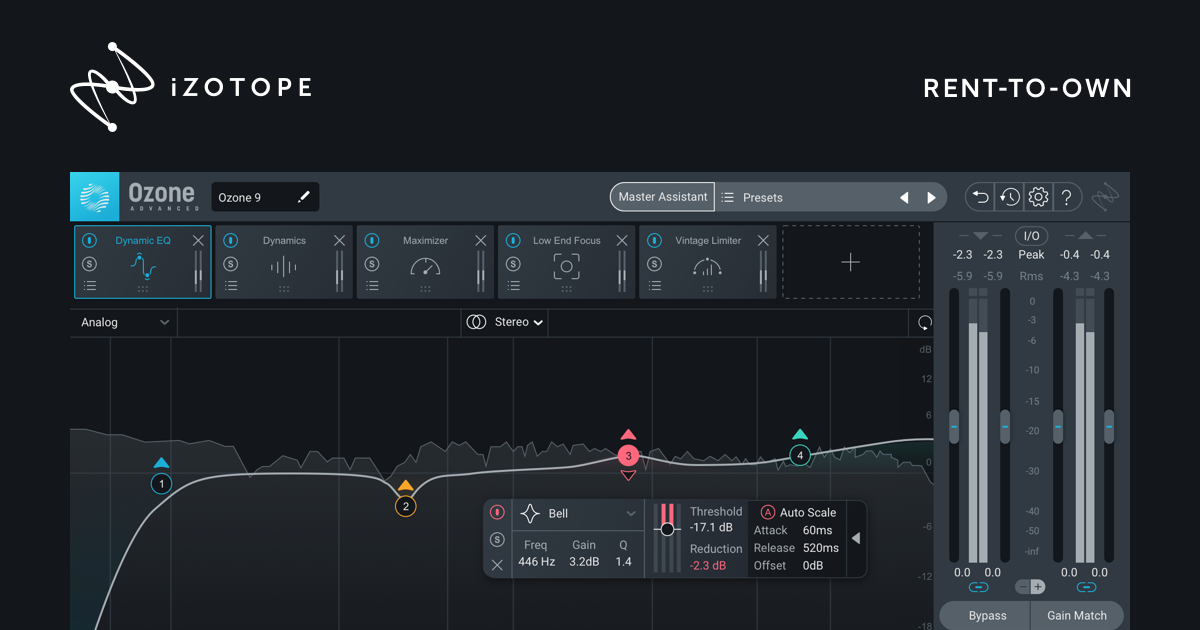Open the Bell filter type dropdown
This screenshot has height=630, width=1200.
pyautogui.click(x=578, y=514)
